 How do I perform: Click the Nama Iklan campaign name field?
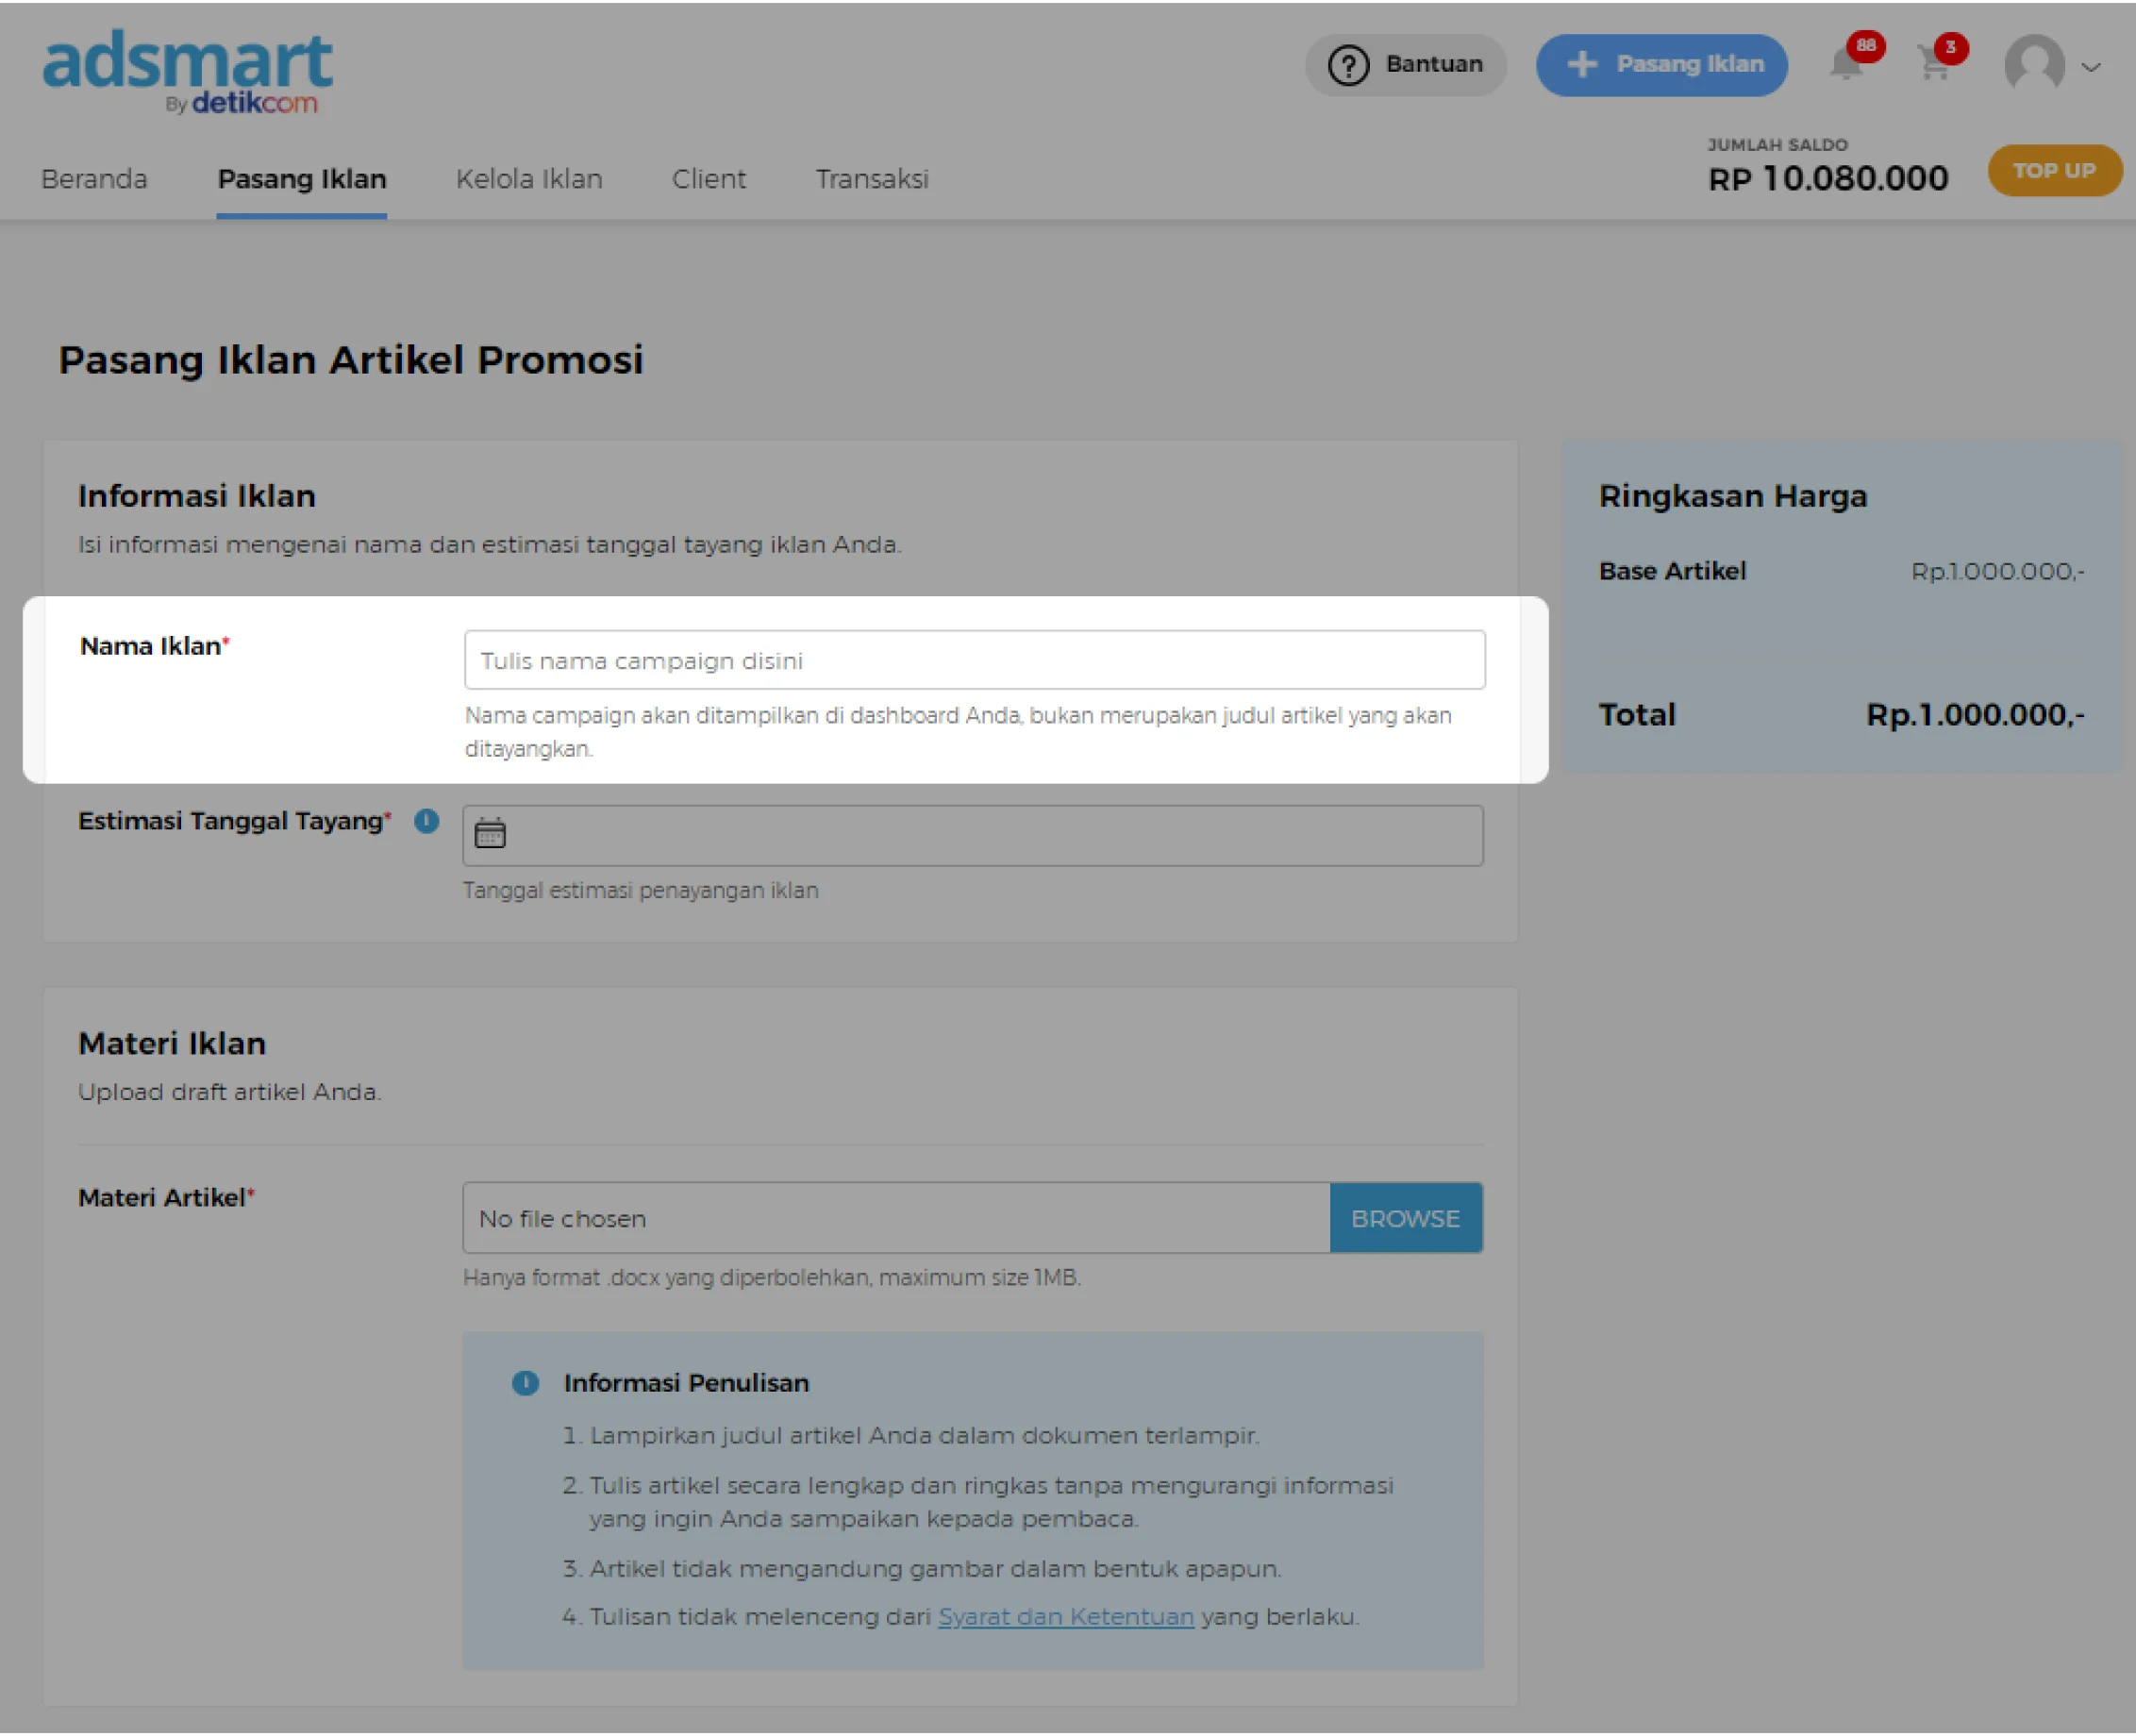coord(974,660)
